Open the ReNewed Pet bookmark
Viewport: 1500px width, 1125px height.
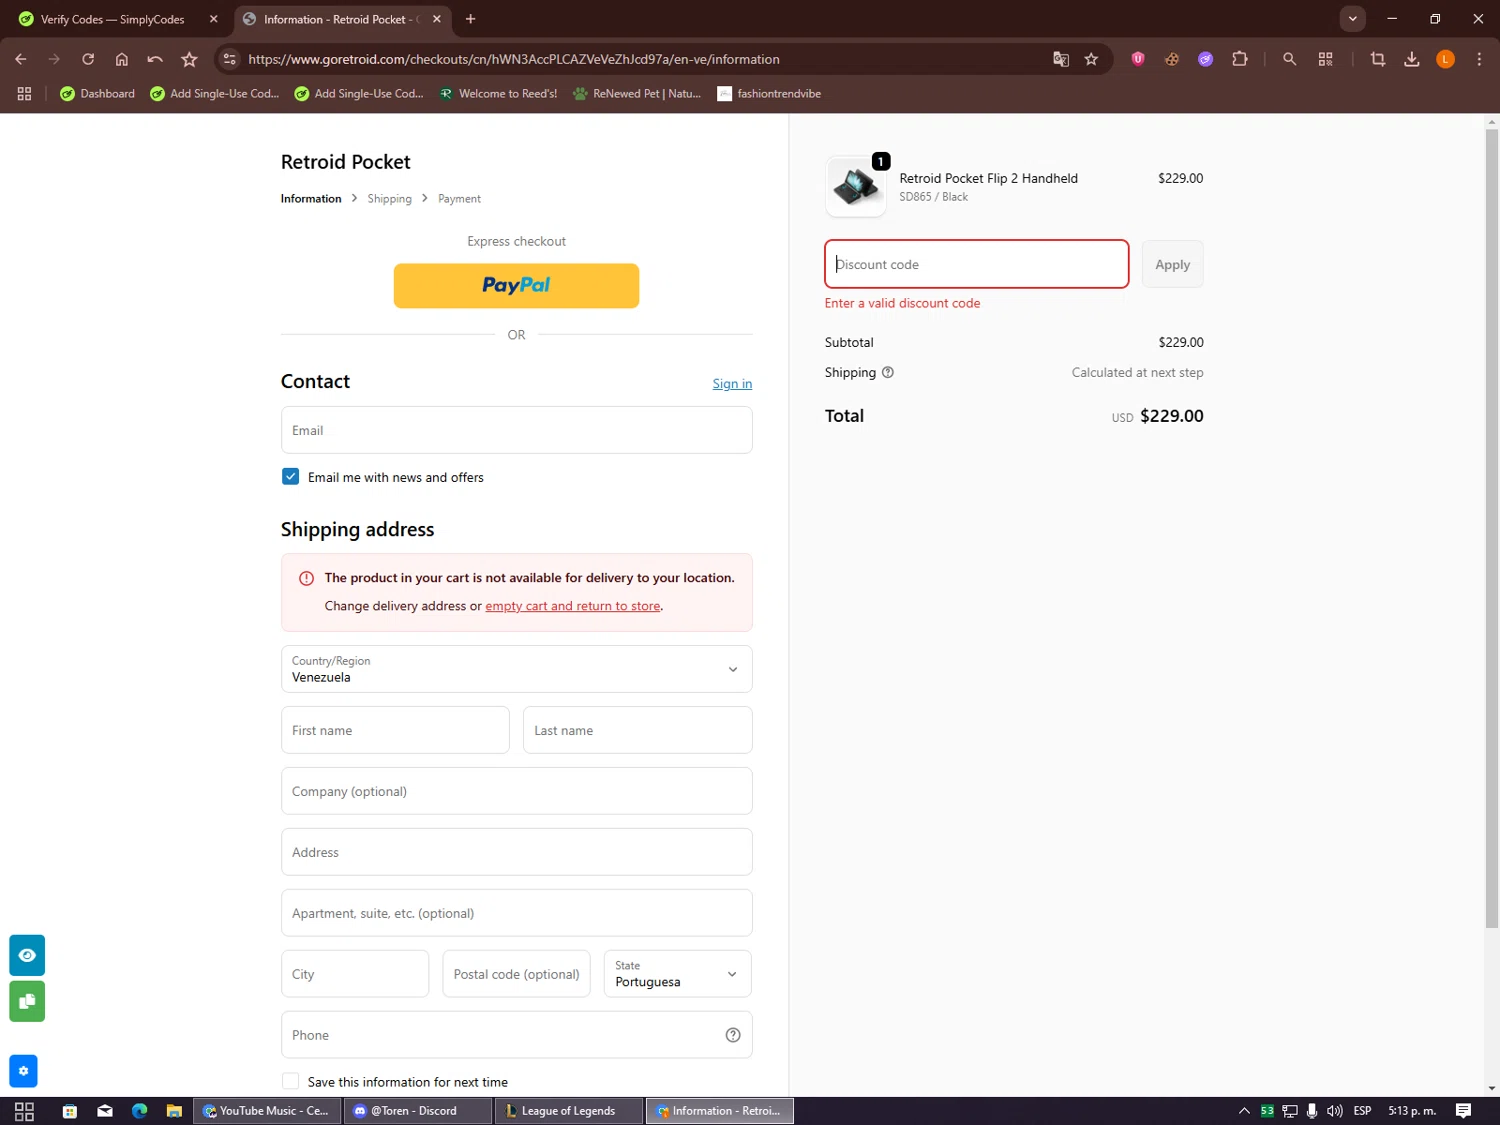point(637,93)
